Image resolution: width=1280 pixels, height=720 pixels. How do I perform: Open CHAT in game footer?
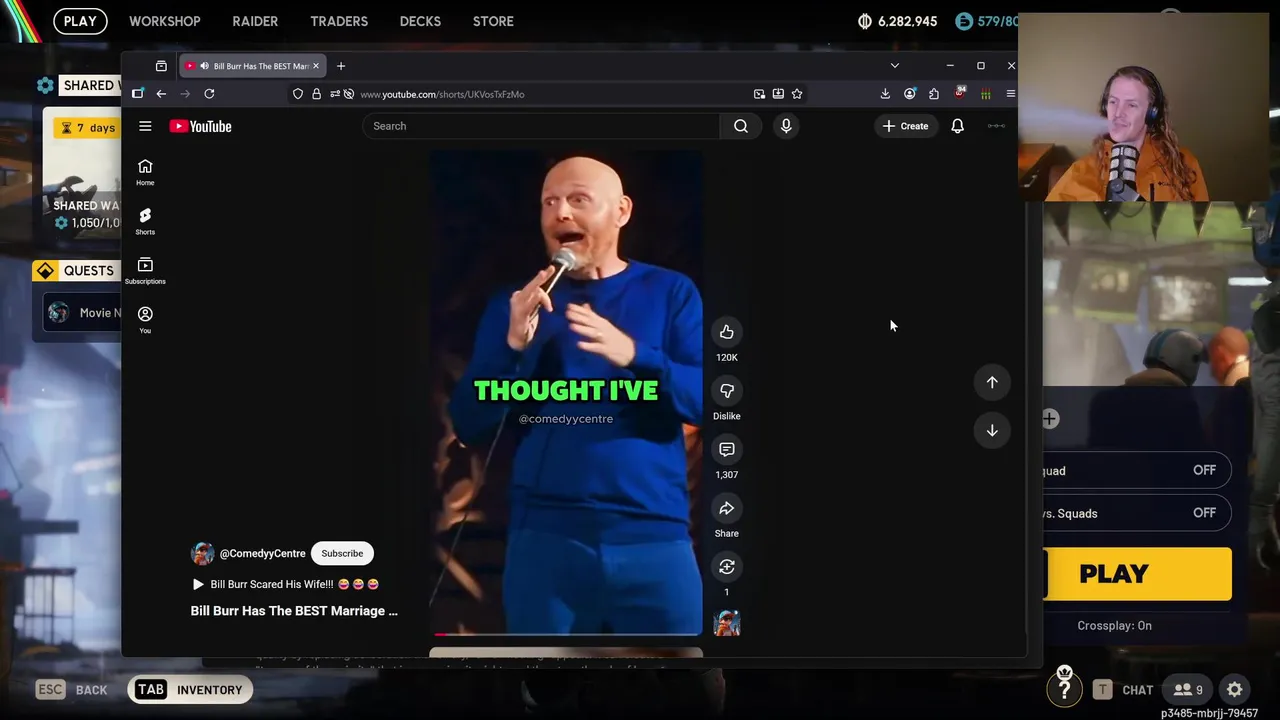[1123, 690]
